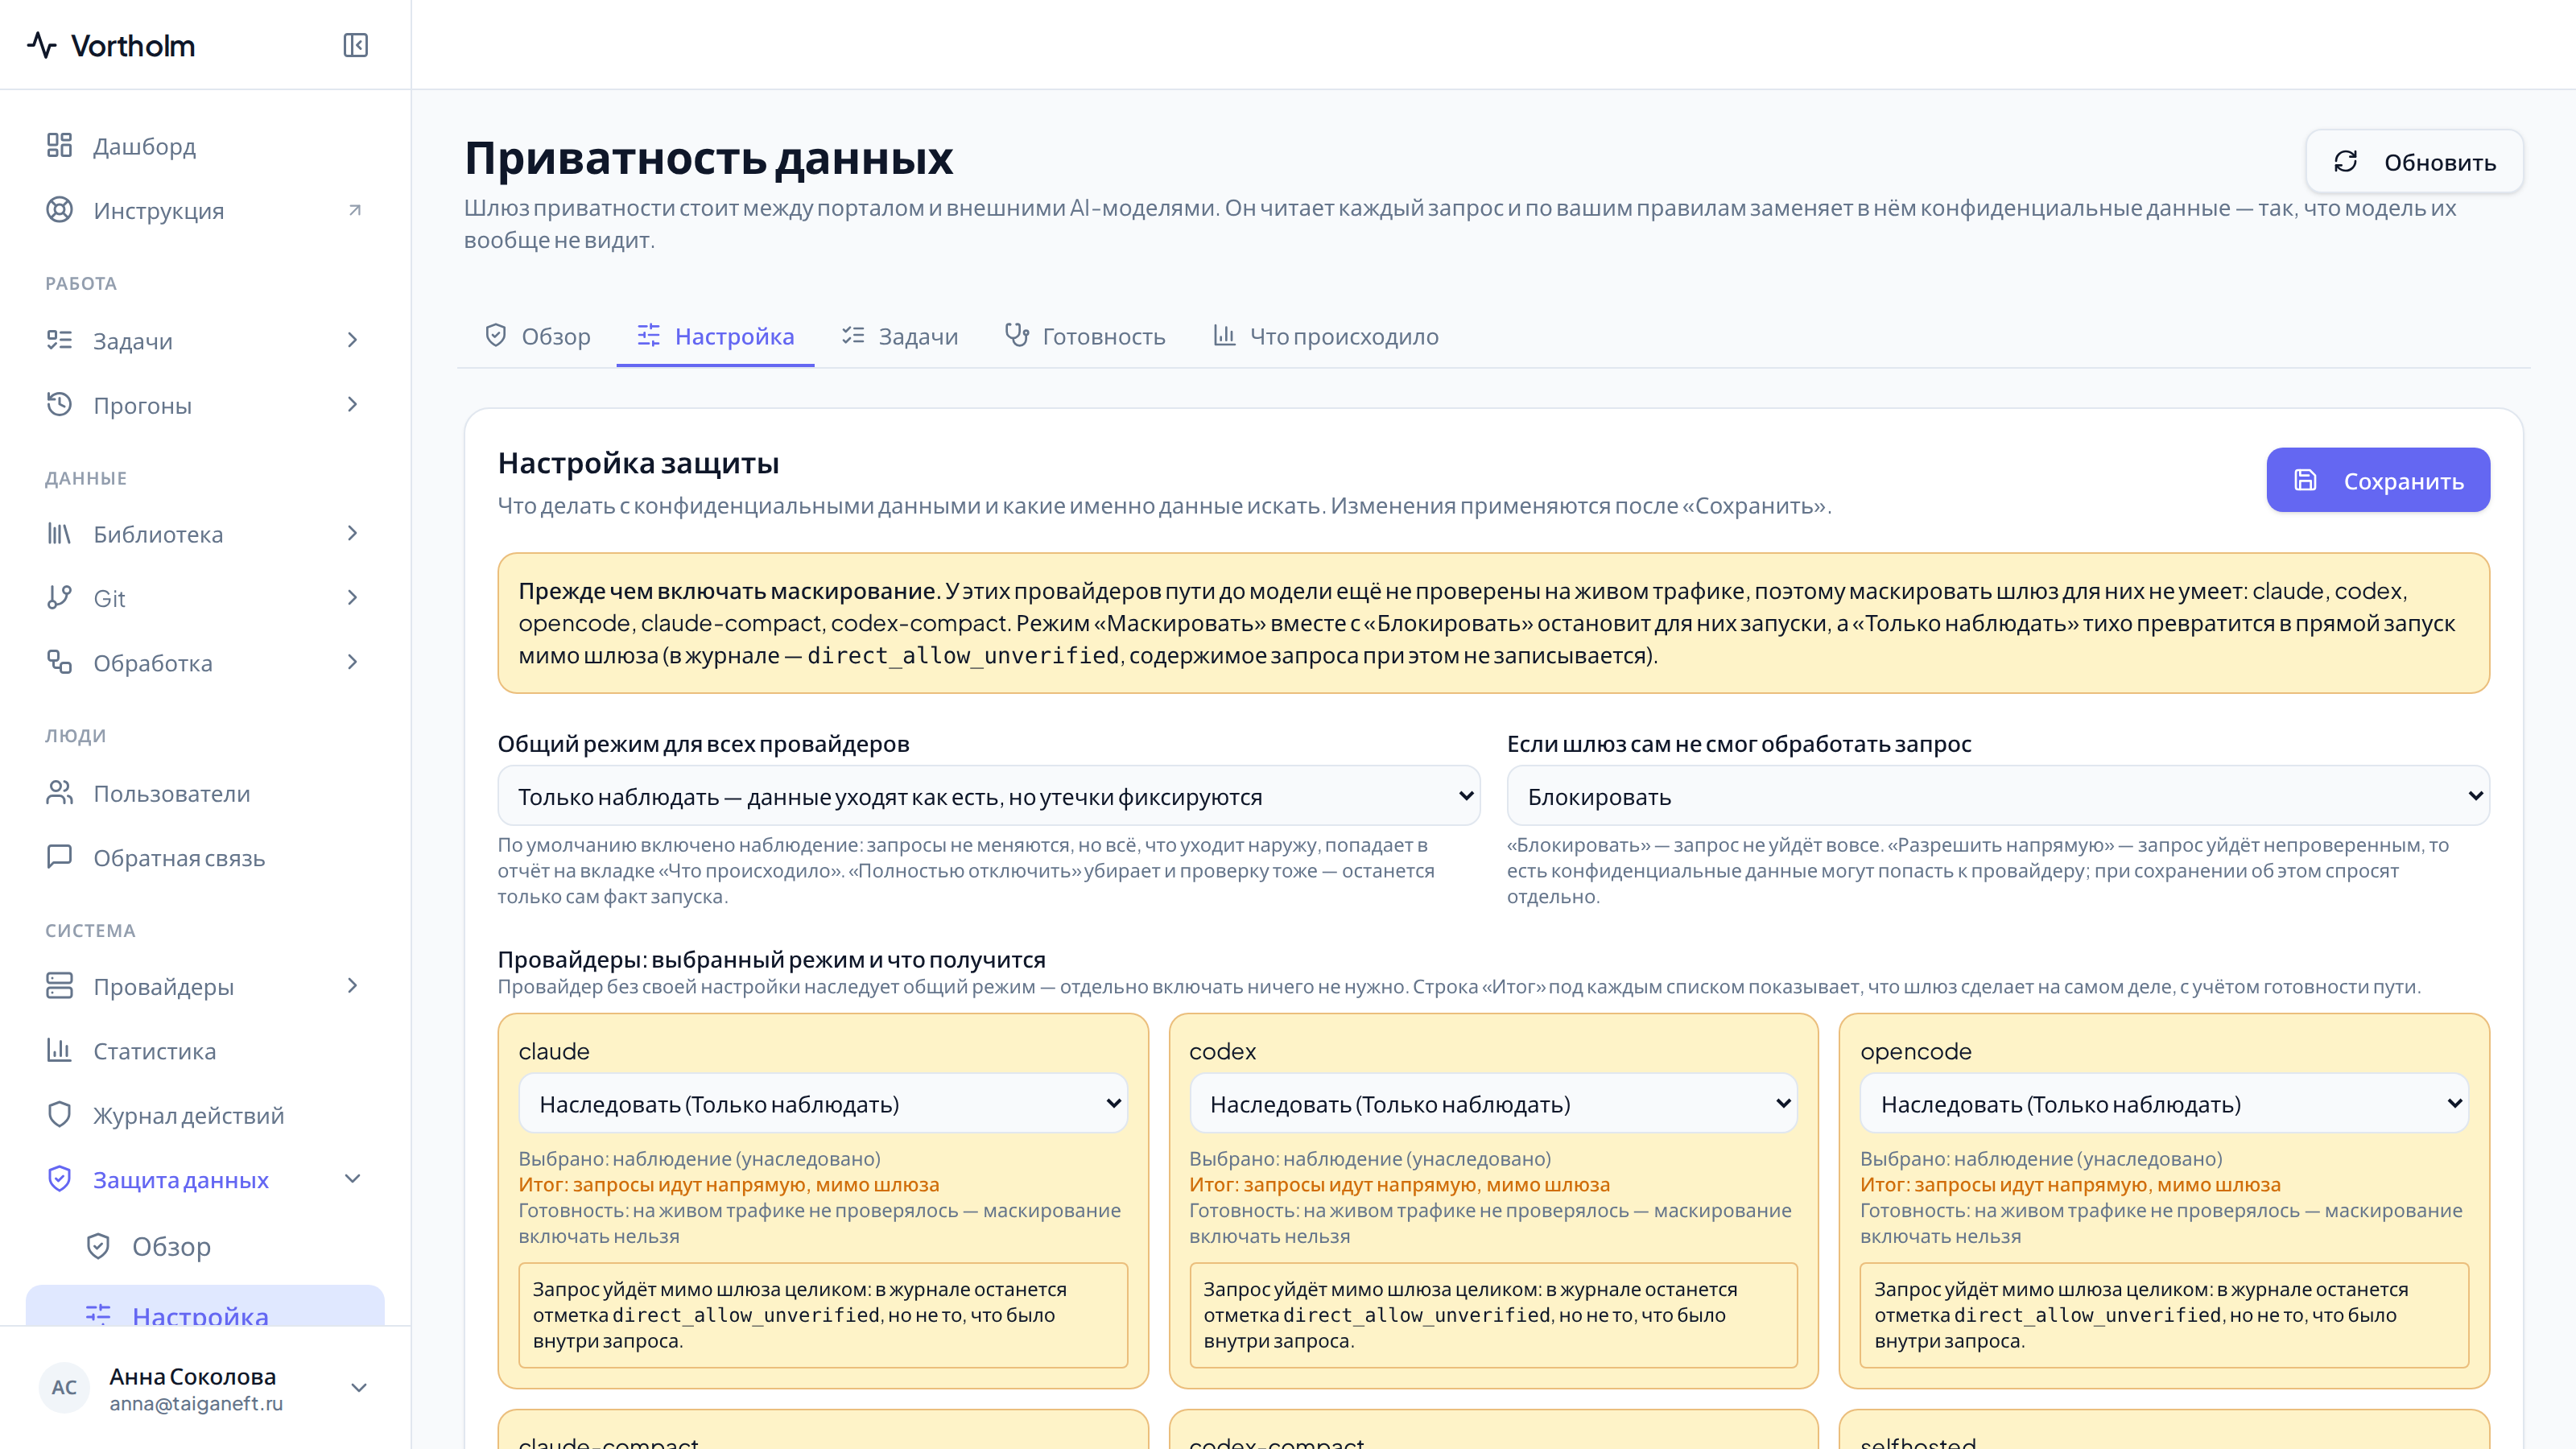2576x1449 pixels.
Task: Click the Защита данных shield-check icon
Action: point(59,1179)
